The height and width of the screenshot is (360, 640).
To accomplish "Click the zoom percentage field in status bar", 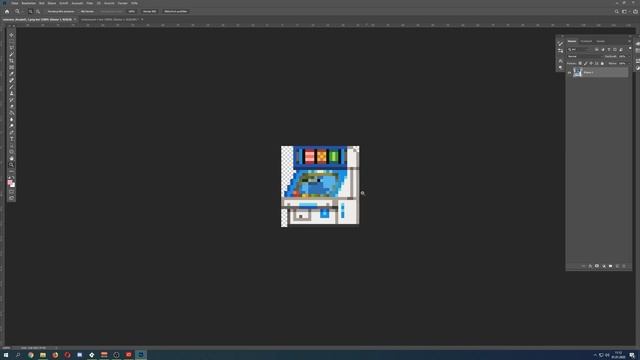I will tap(6, 348).
